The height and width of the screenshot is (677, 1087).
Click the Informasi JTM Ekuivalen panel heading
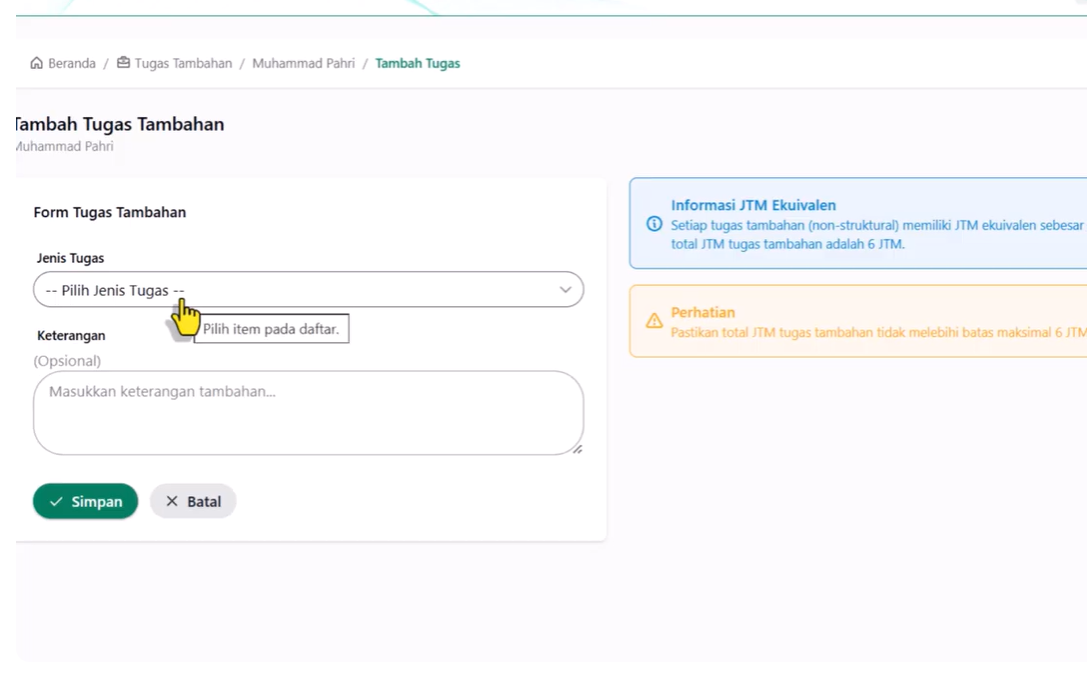(755, 204)
